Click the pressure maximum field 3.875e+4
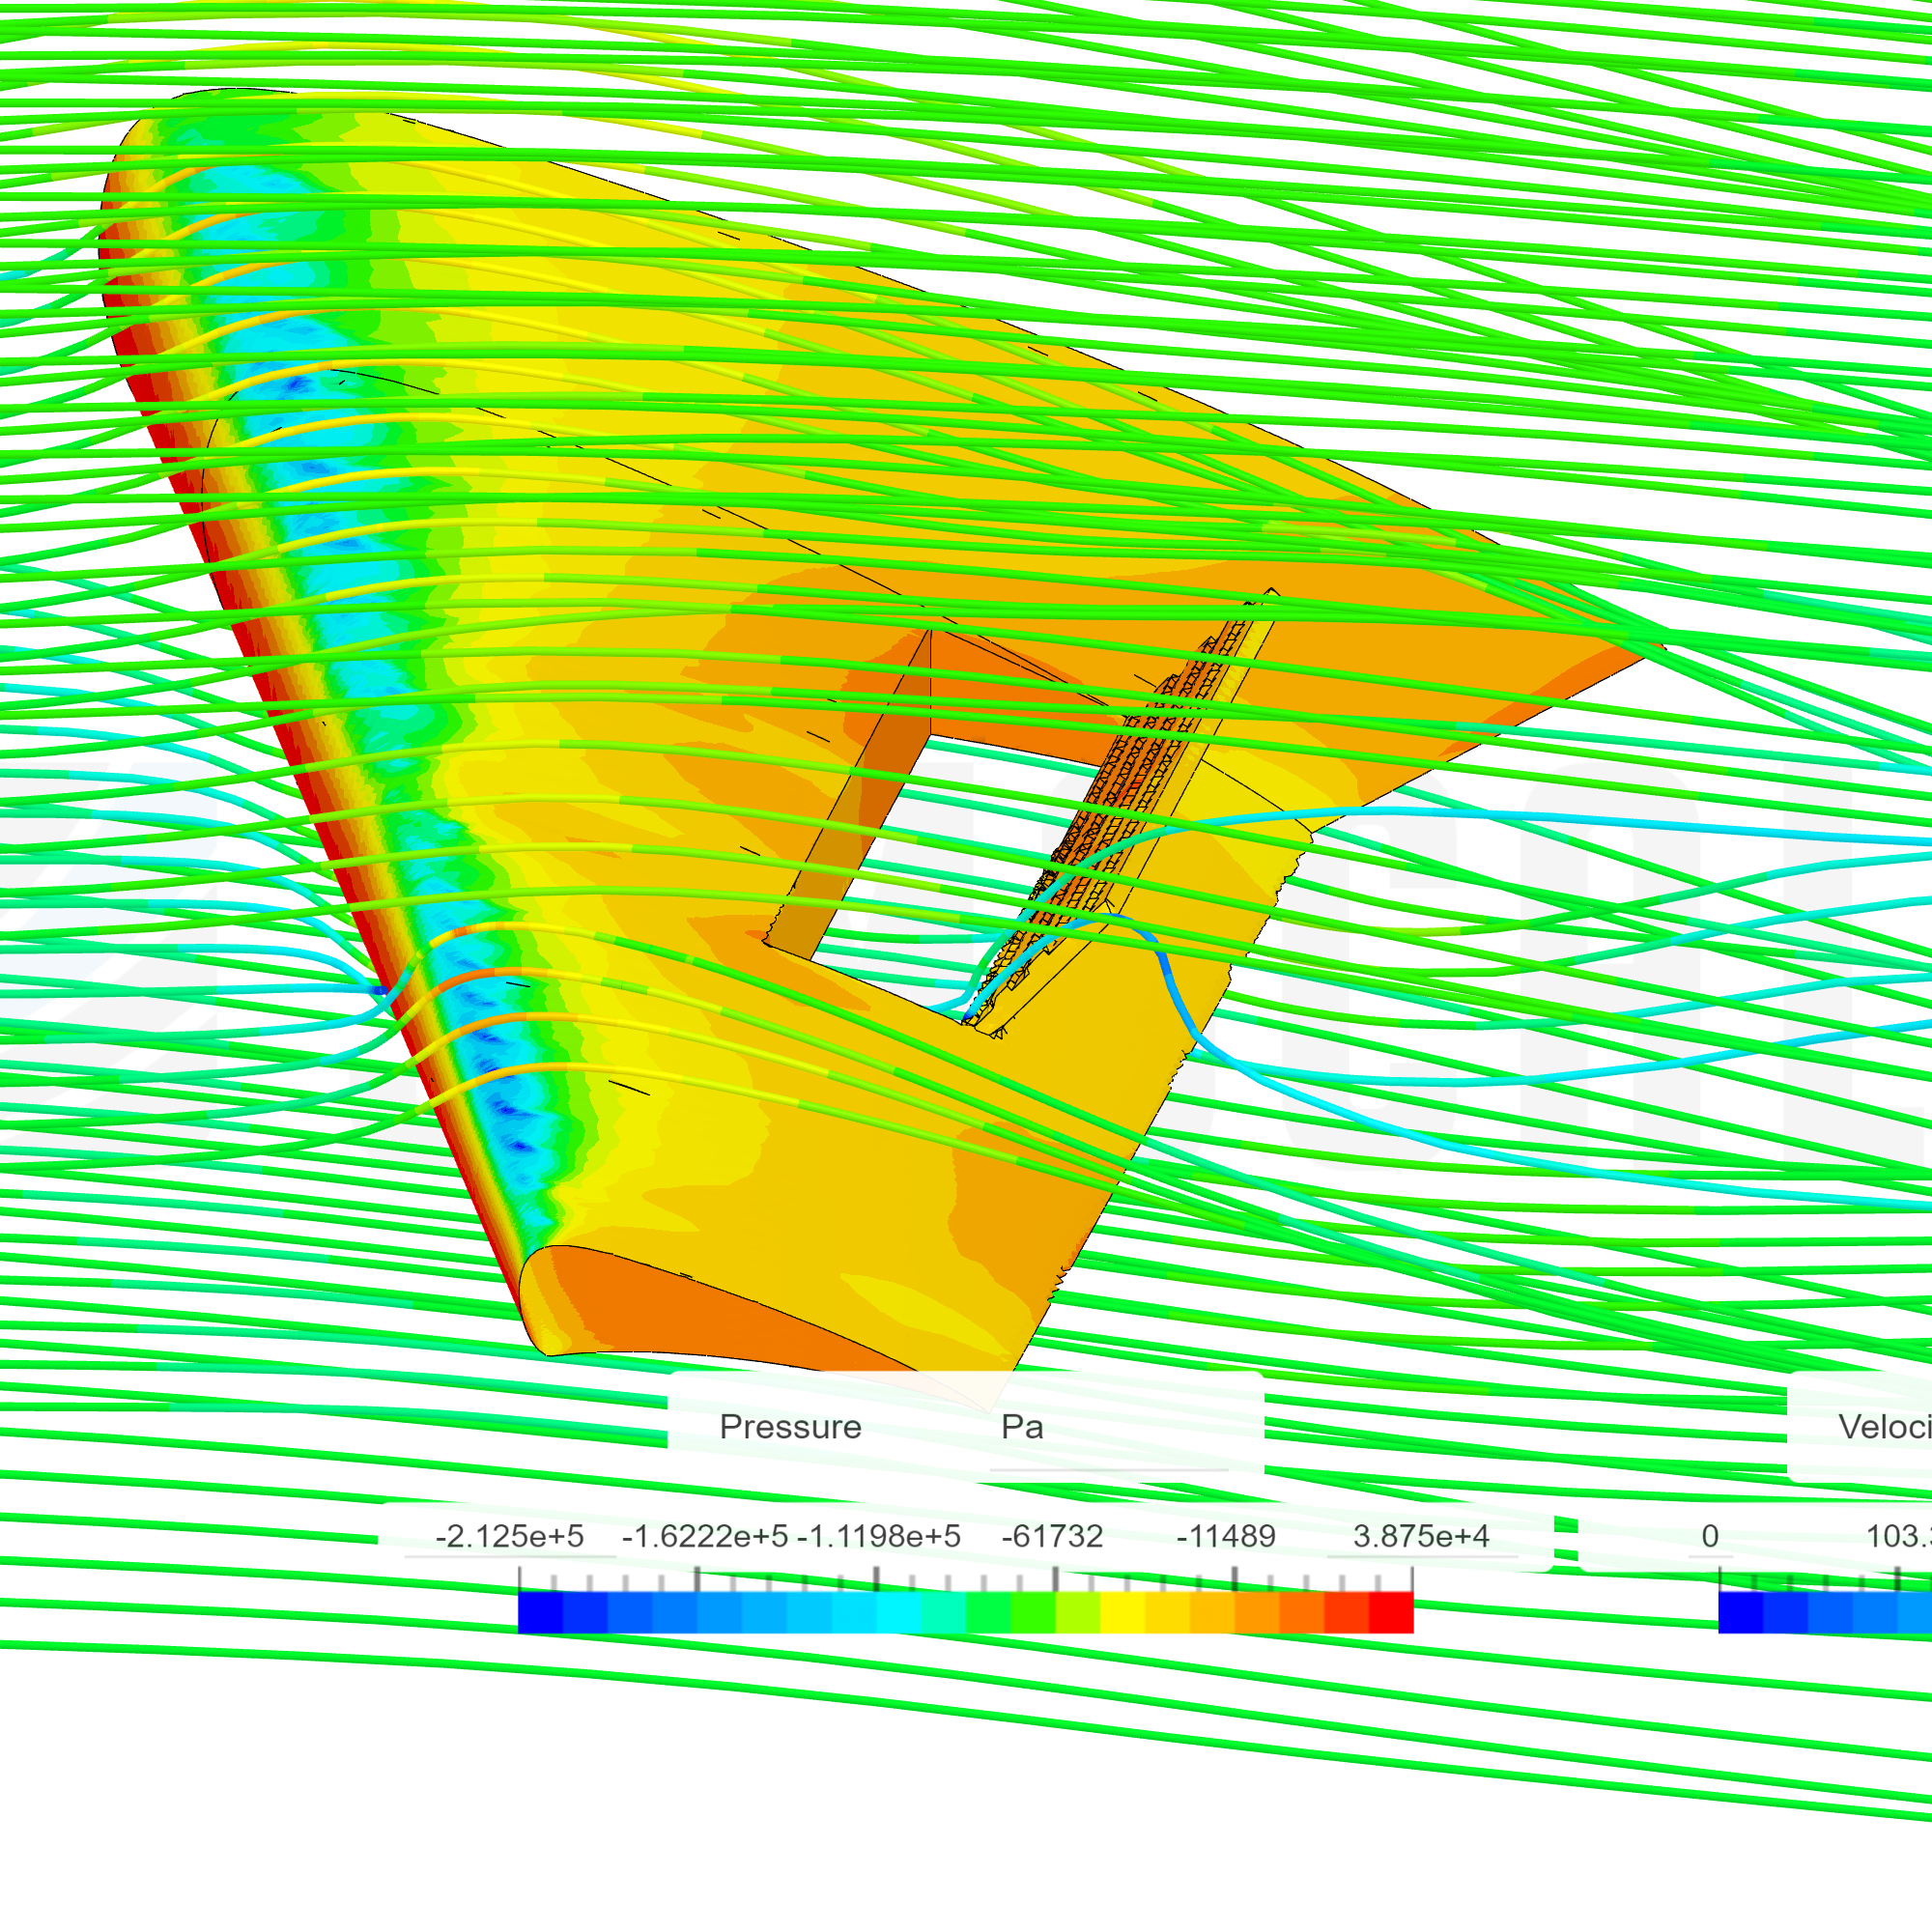 click(1421, 1536)
